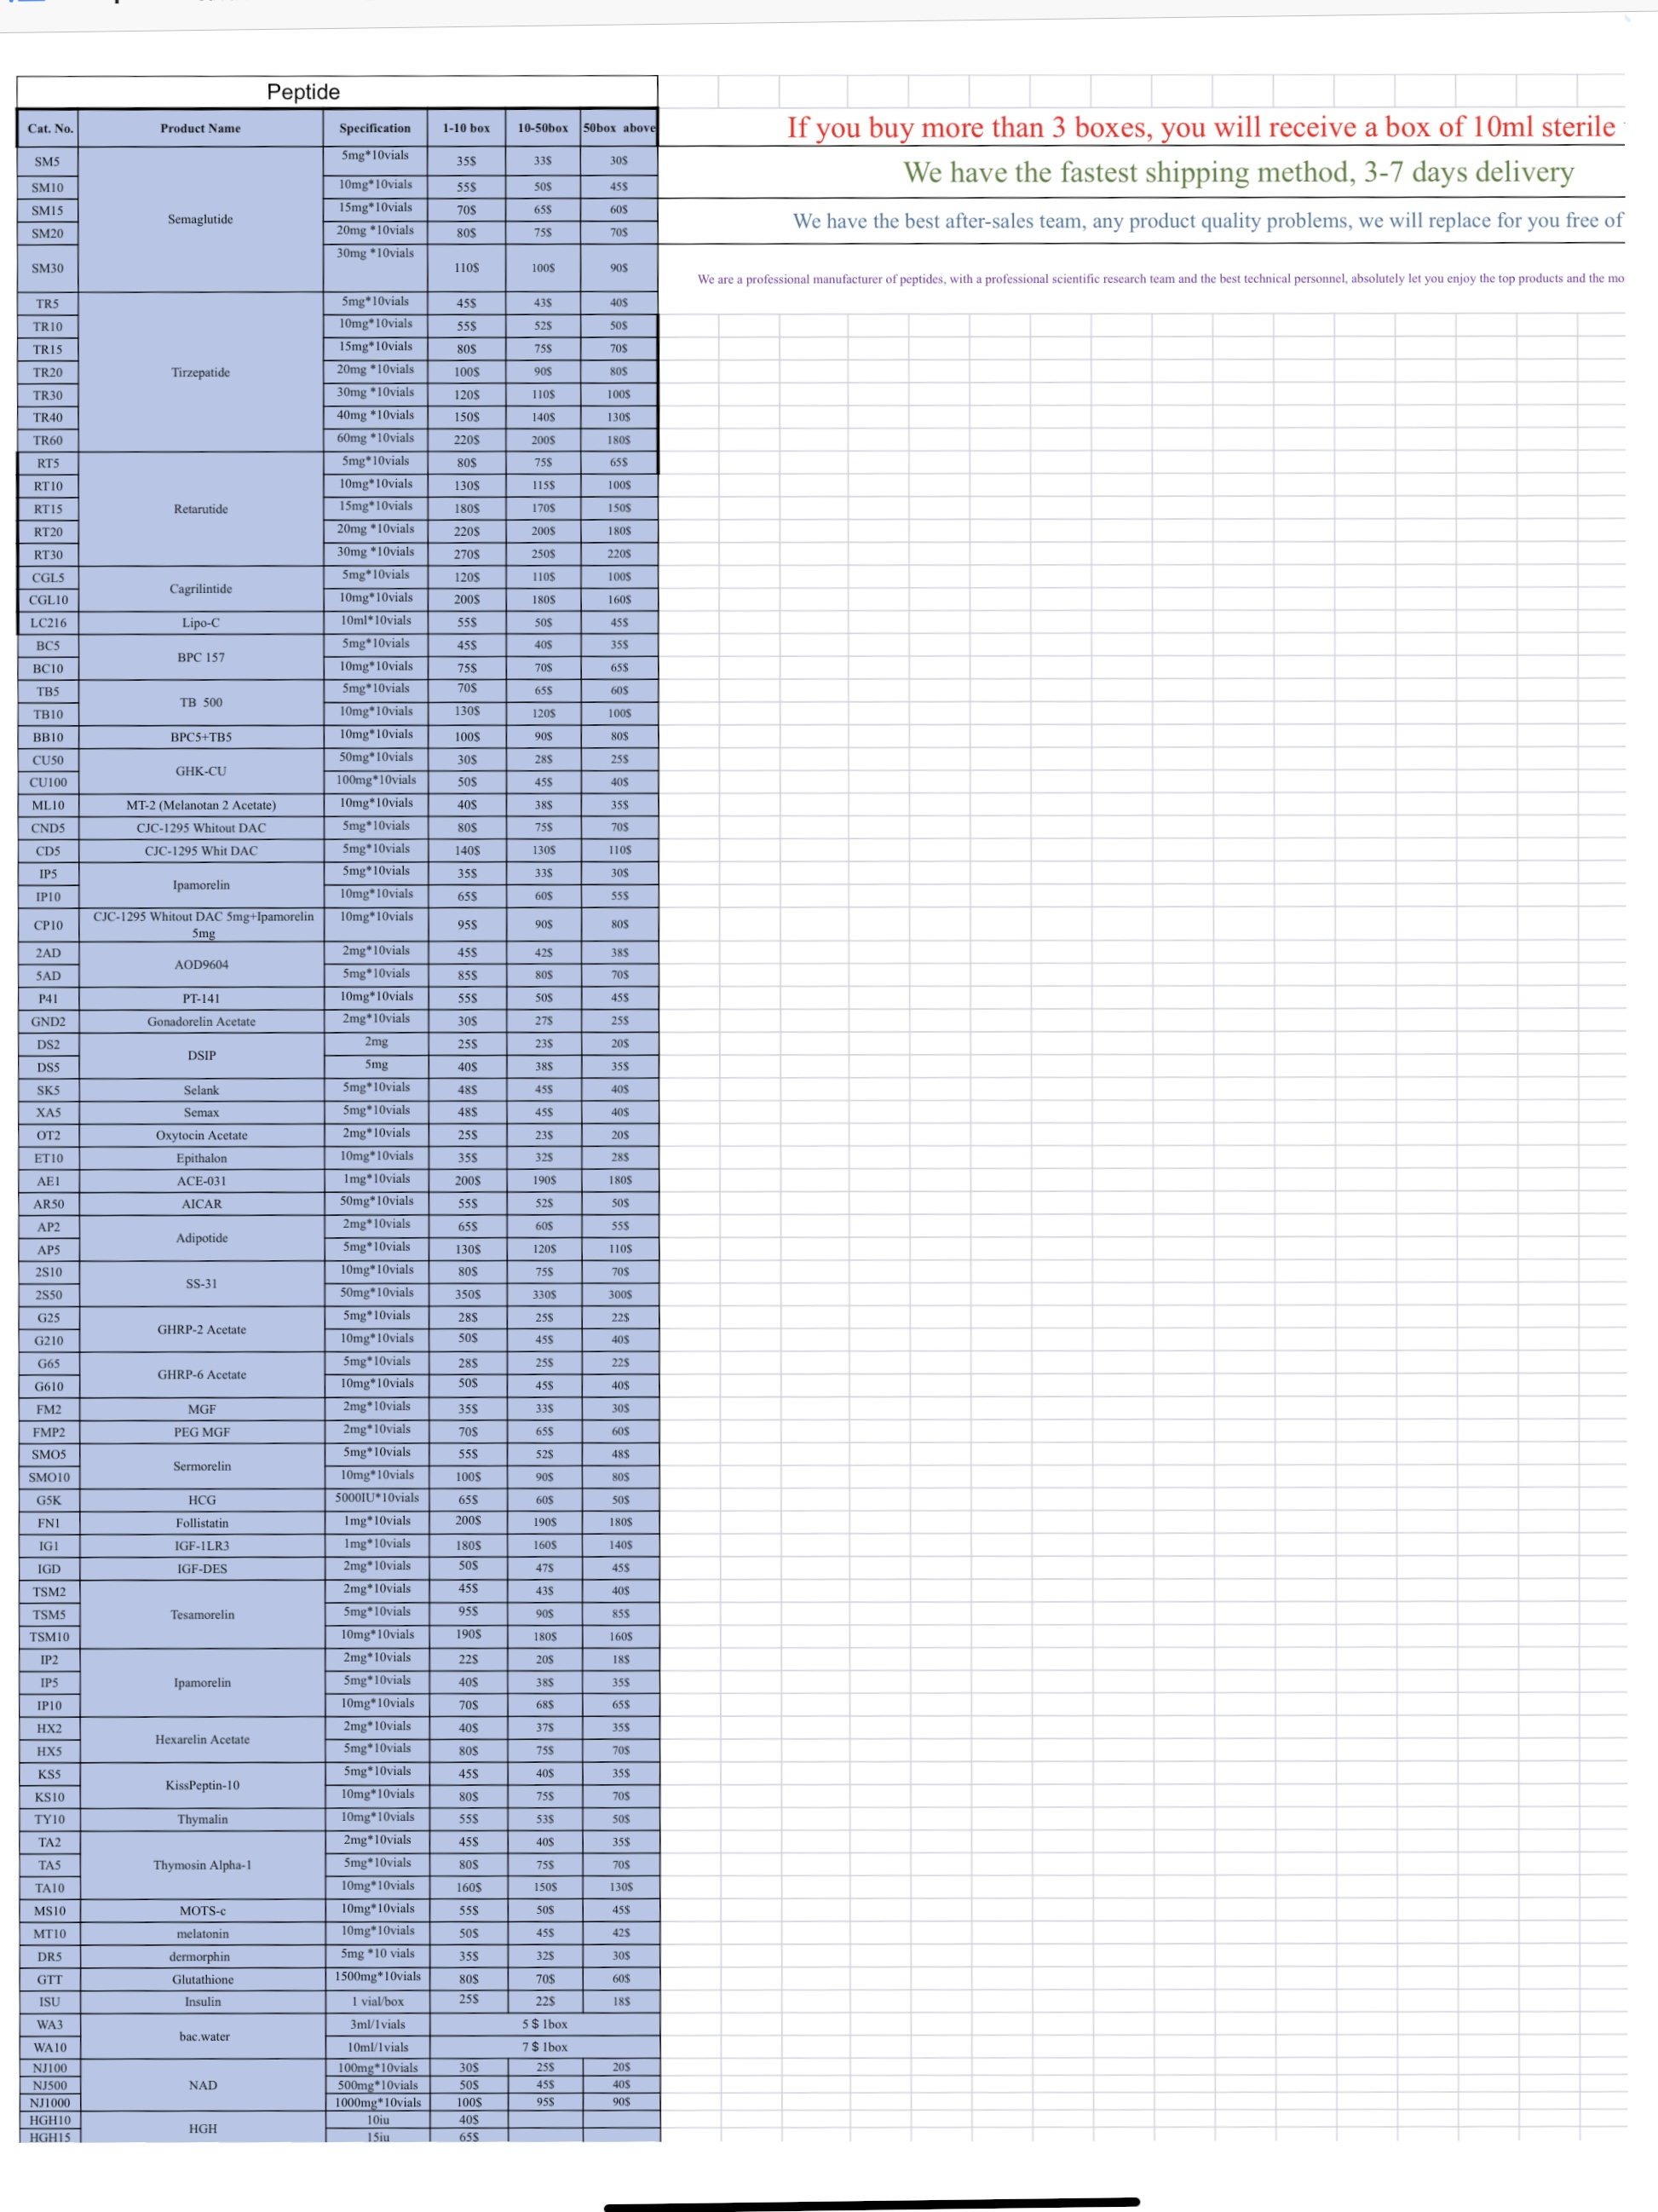
Task: Click the "ACE-031" product cell
Action: click(x=201, y=1181)
